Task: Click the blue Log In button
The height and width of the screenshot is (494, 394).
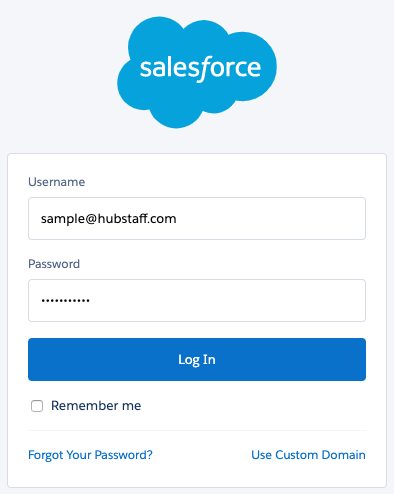Action: coord(197,359)
